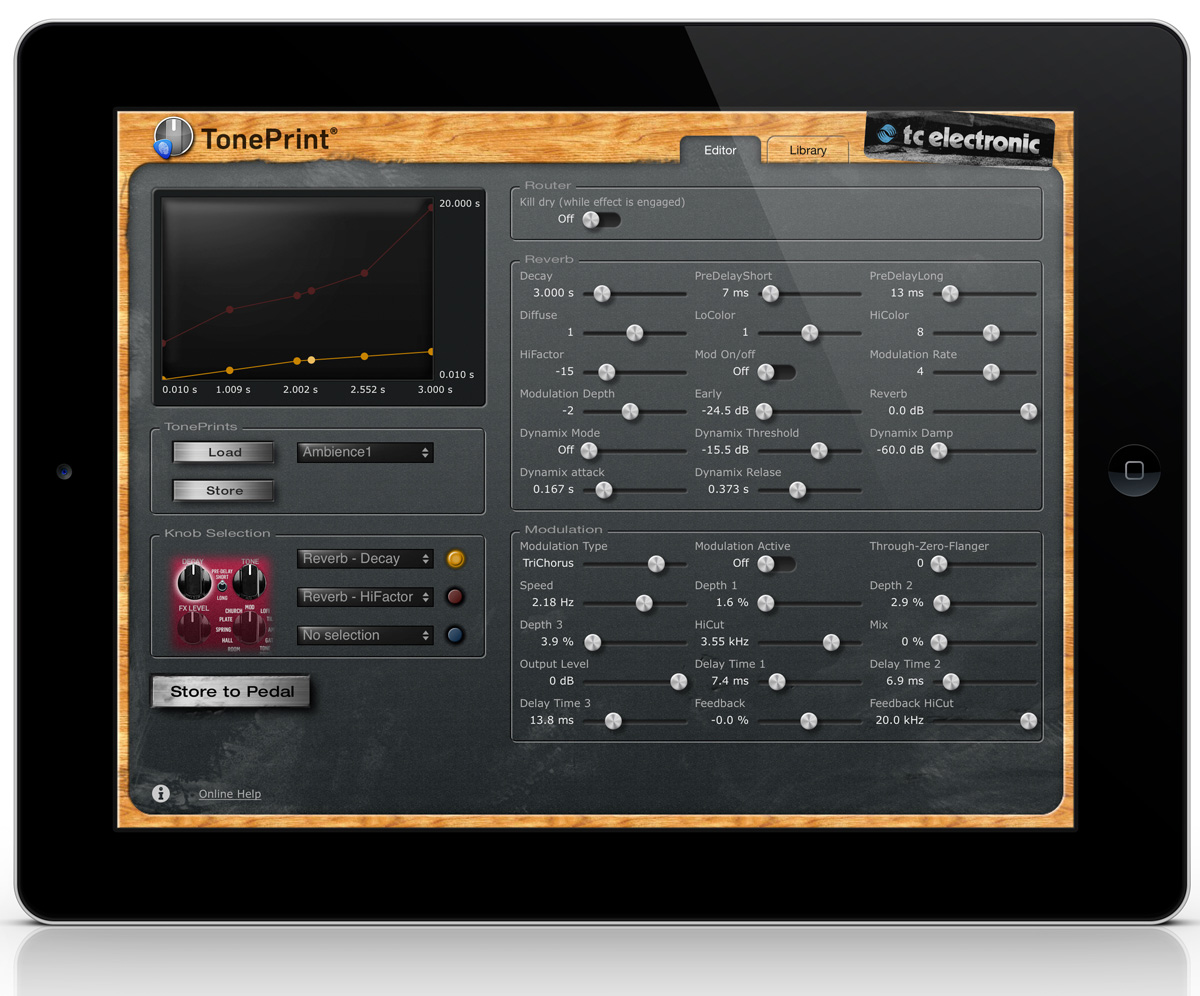Image resolution: width=1200 pixels, height=996 pixels.
Task: Click the Modulation Type slider knob
Action: coord(656,564)
